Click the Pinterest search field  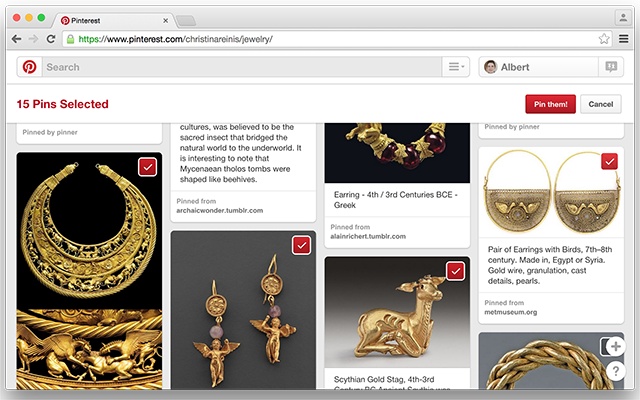coord(242,67)
